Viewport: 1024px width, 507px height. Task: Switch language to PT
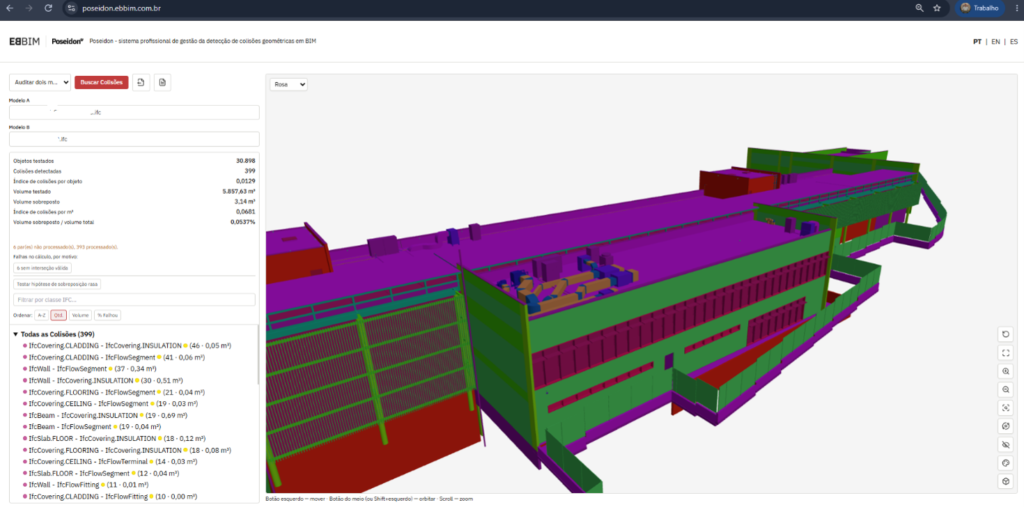(x=977, y=42)
